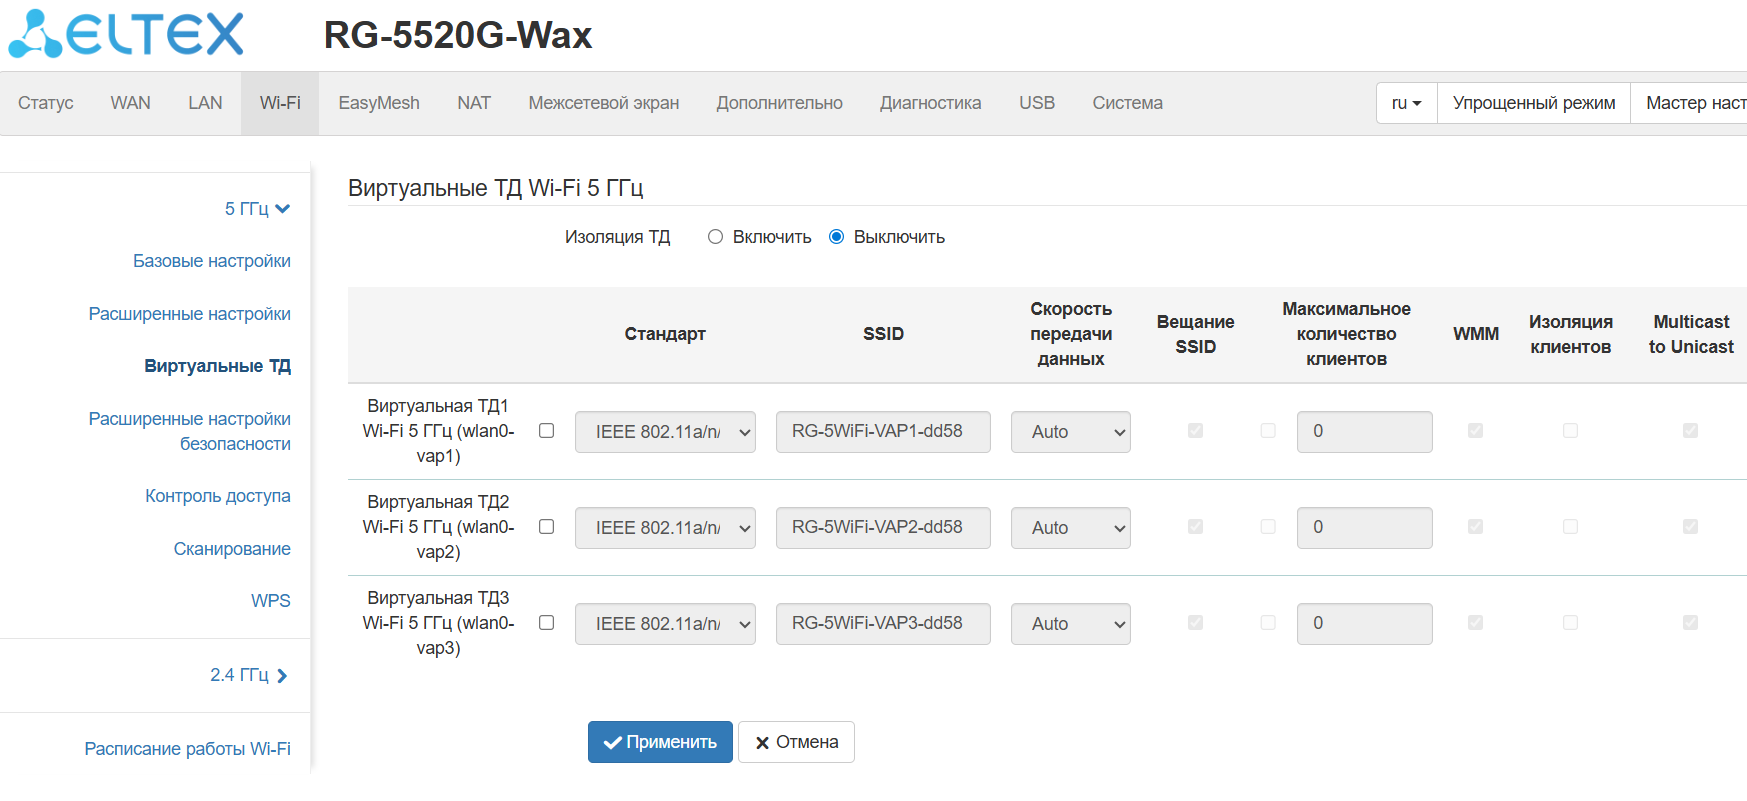Expand the 2.4 ГГц section chevron
1747x801 pixels.
pos(282,676)
